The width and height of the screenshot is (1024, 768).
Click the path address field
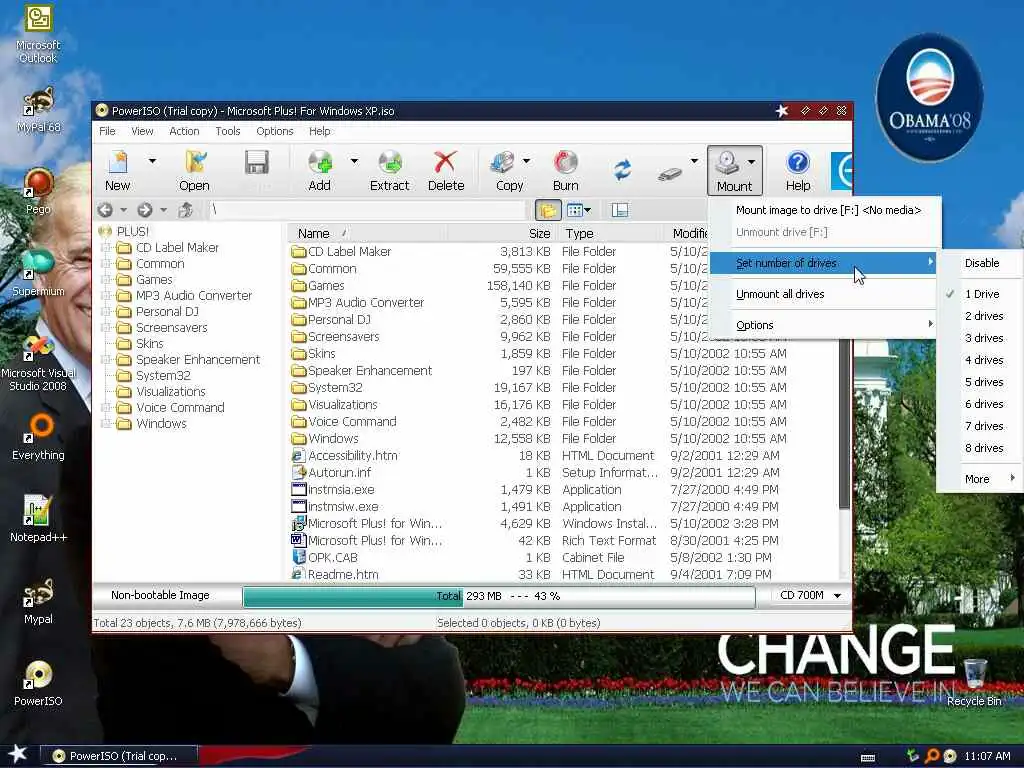pos(366,210)
